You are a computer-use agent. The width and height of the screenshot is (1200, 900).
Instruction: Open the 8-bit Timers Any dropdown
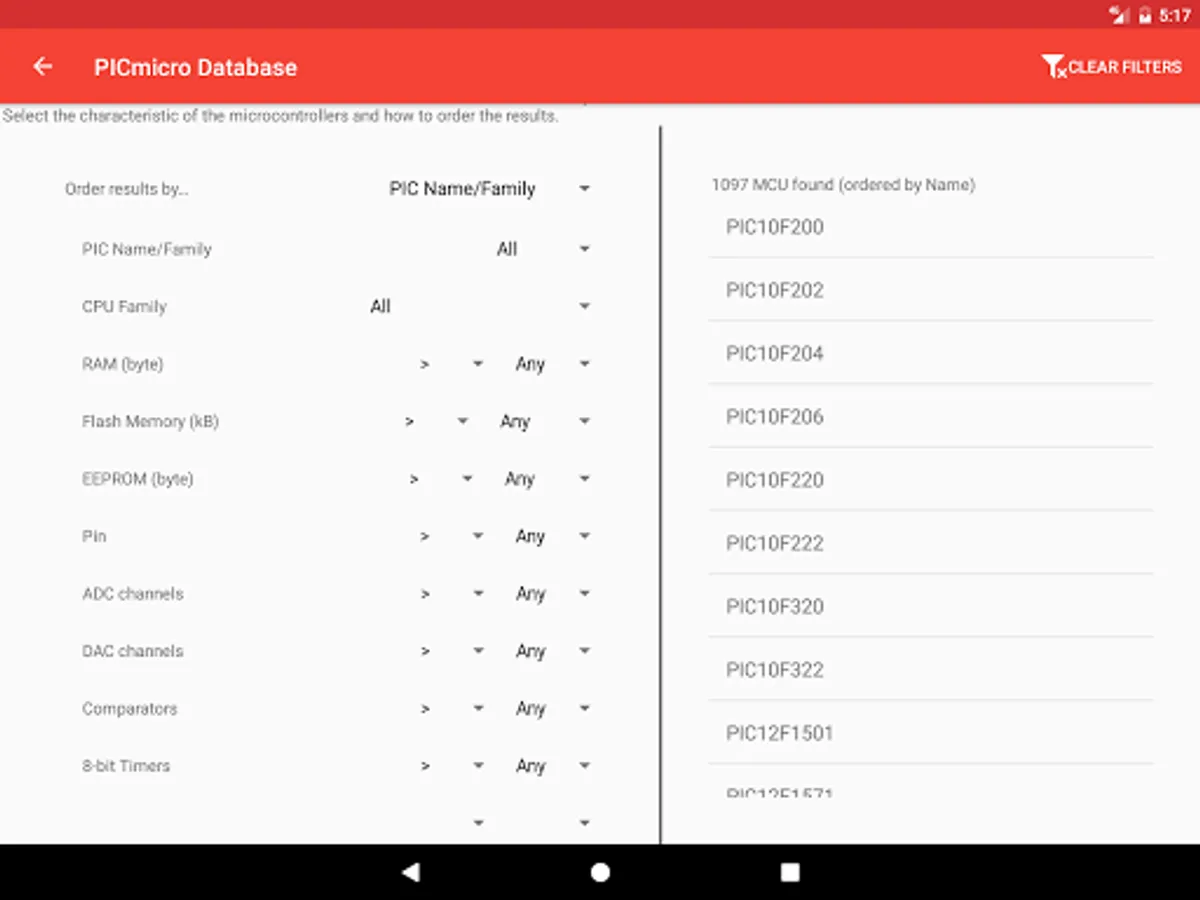coord(553,766)
